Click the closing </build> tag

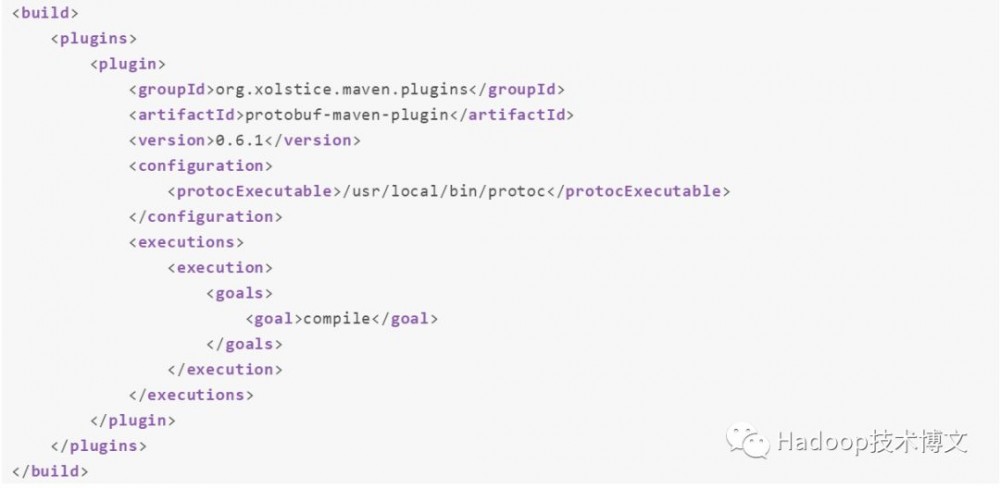point(50,470)
